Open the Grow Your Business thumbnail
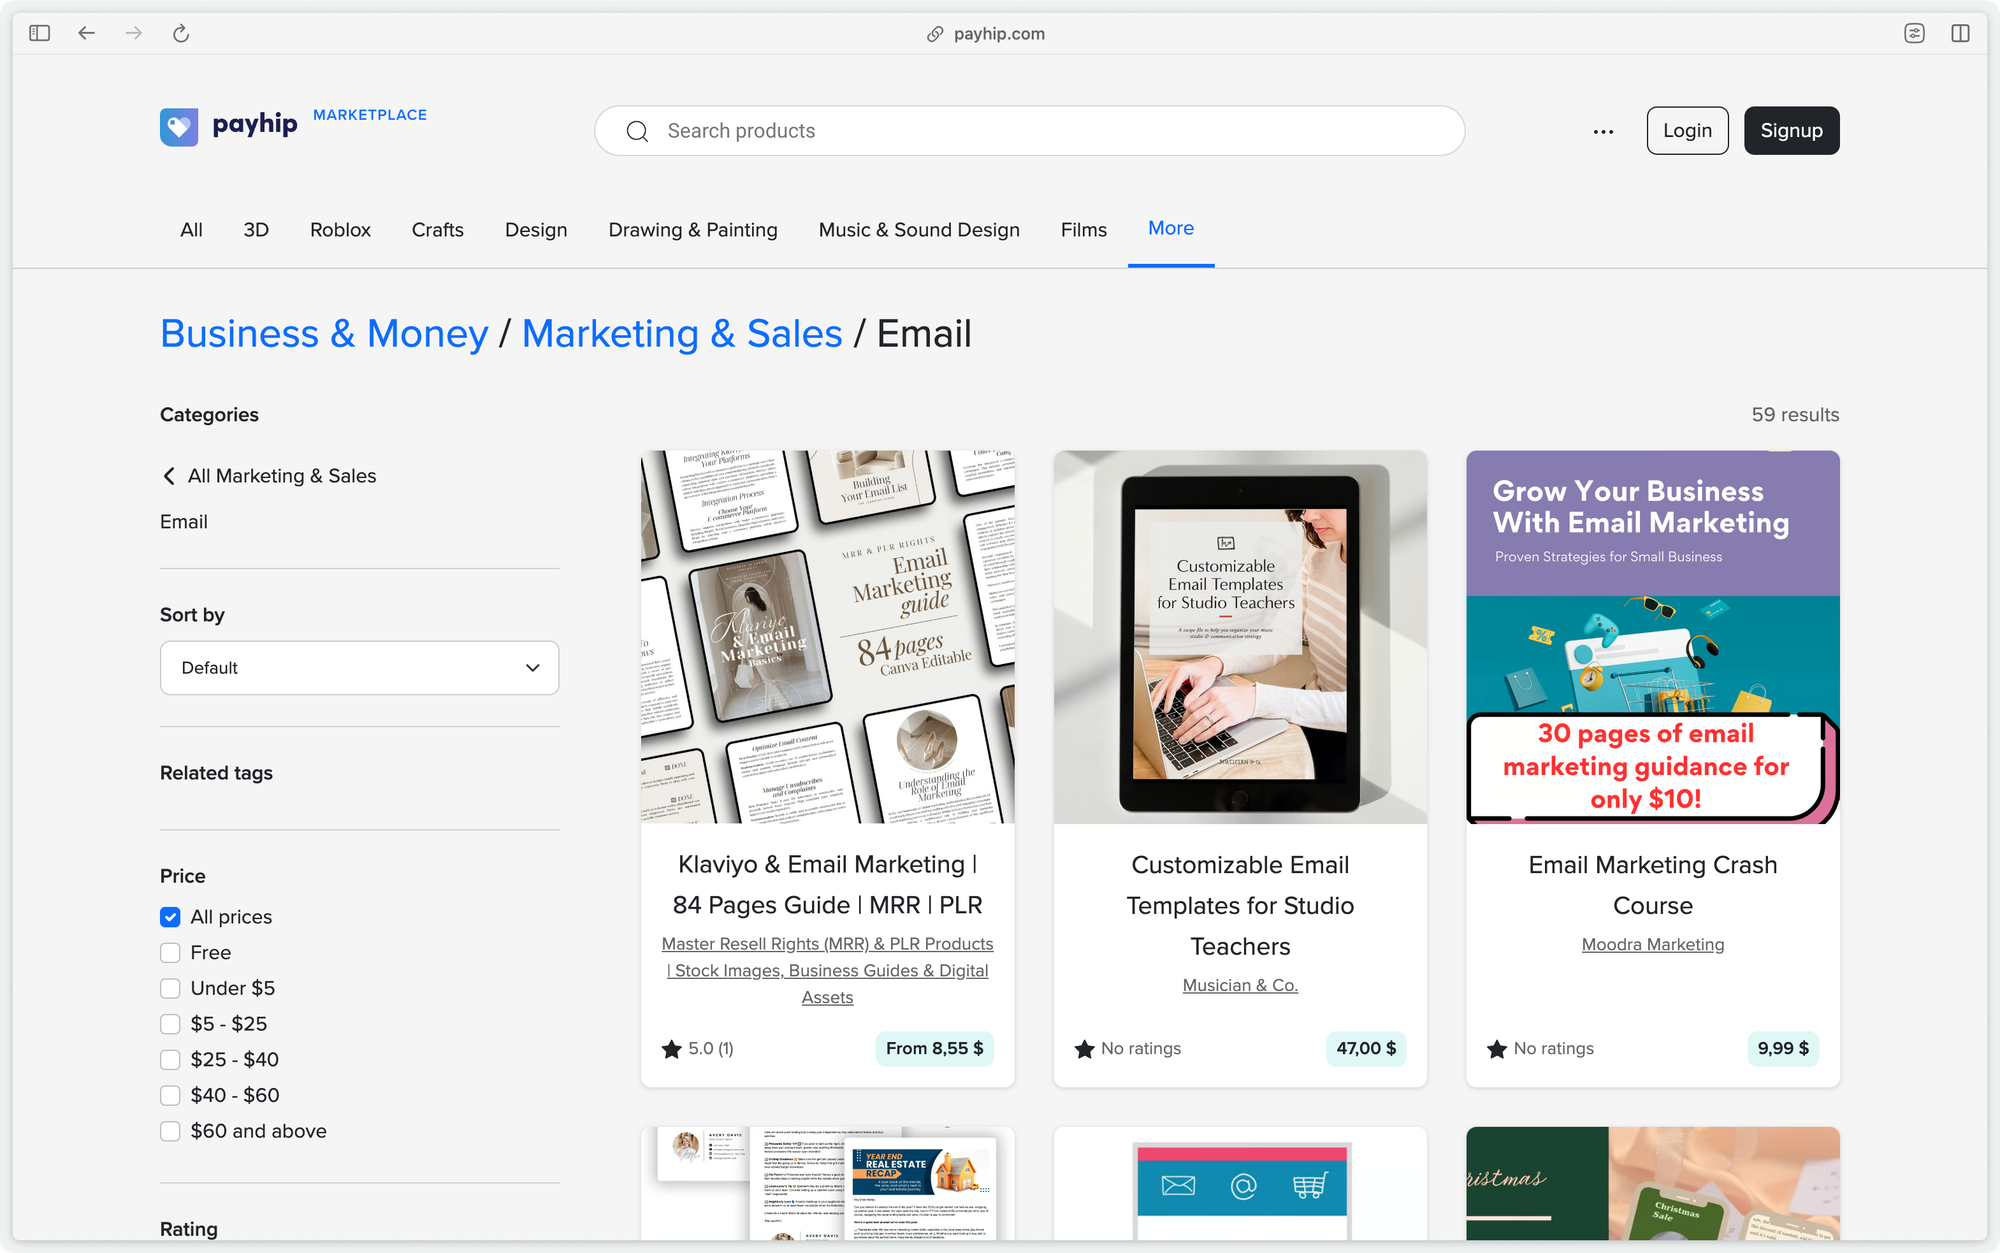This screenshot has width=2000, height=1253. coord(1653,637)
